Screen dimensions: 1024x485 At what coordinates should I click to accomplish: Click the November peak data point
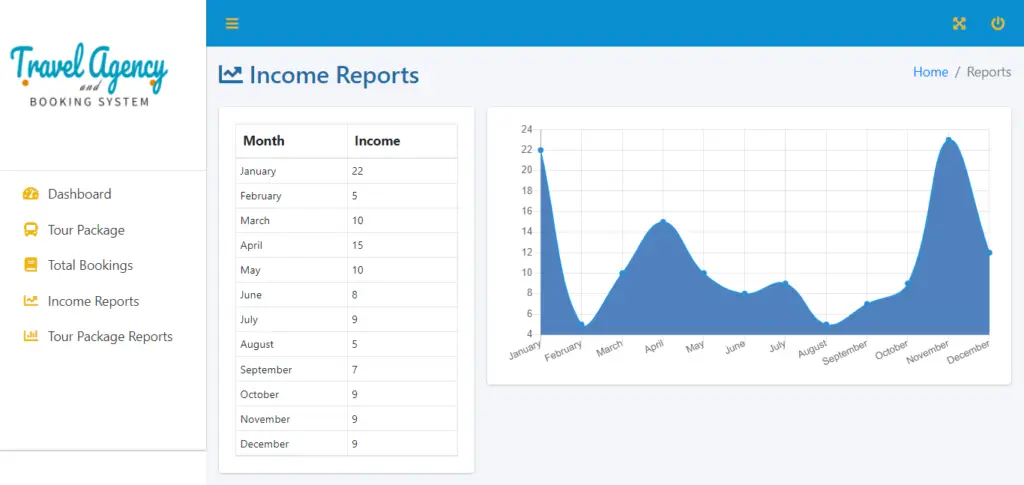tap(948, 140)
